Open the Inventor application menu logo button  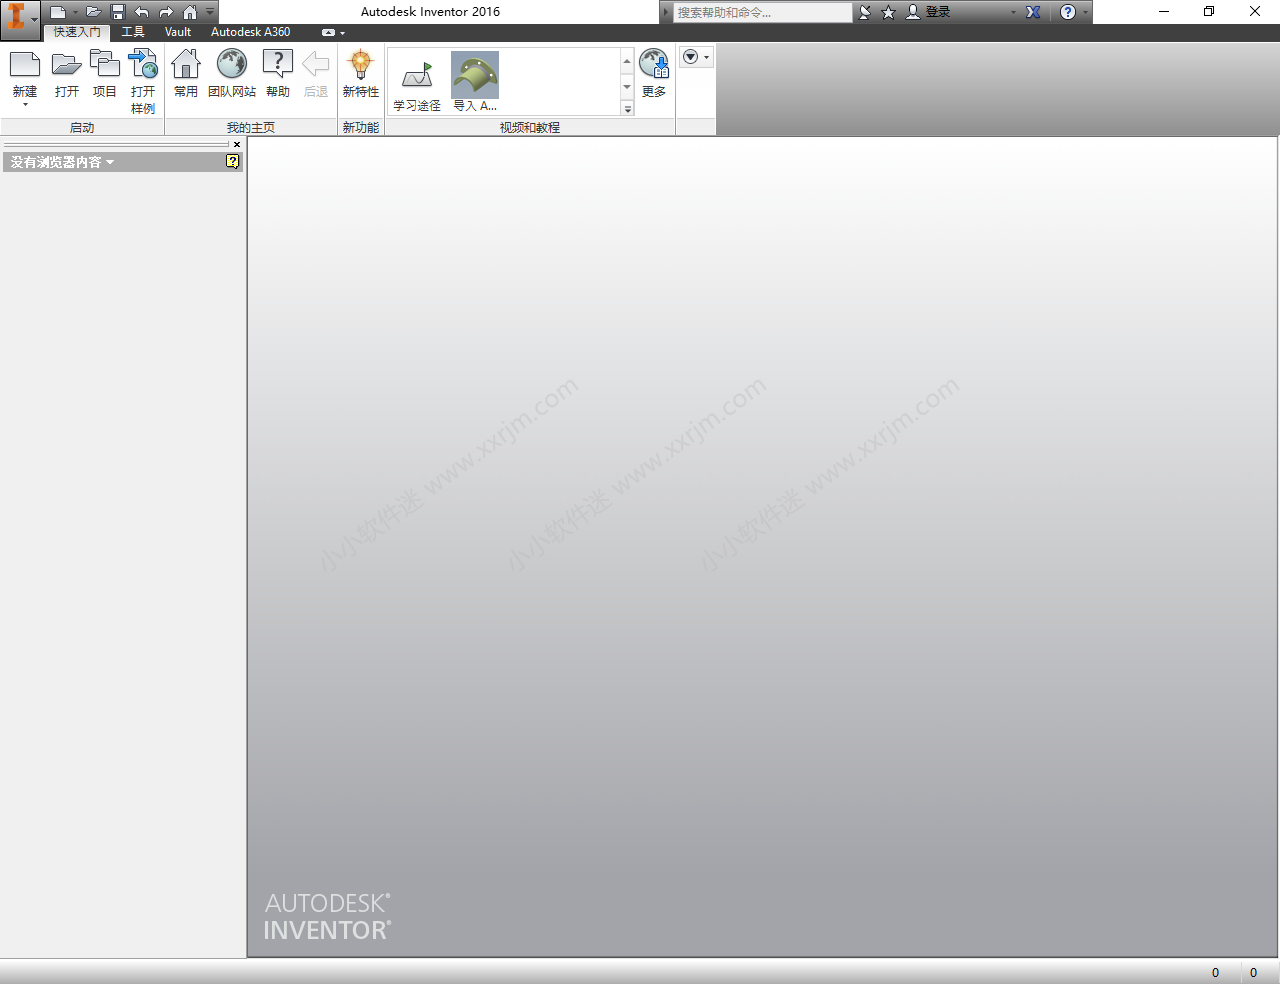[20, 18]
